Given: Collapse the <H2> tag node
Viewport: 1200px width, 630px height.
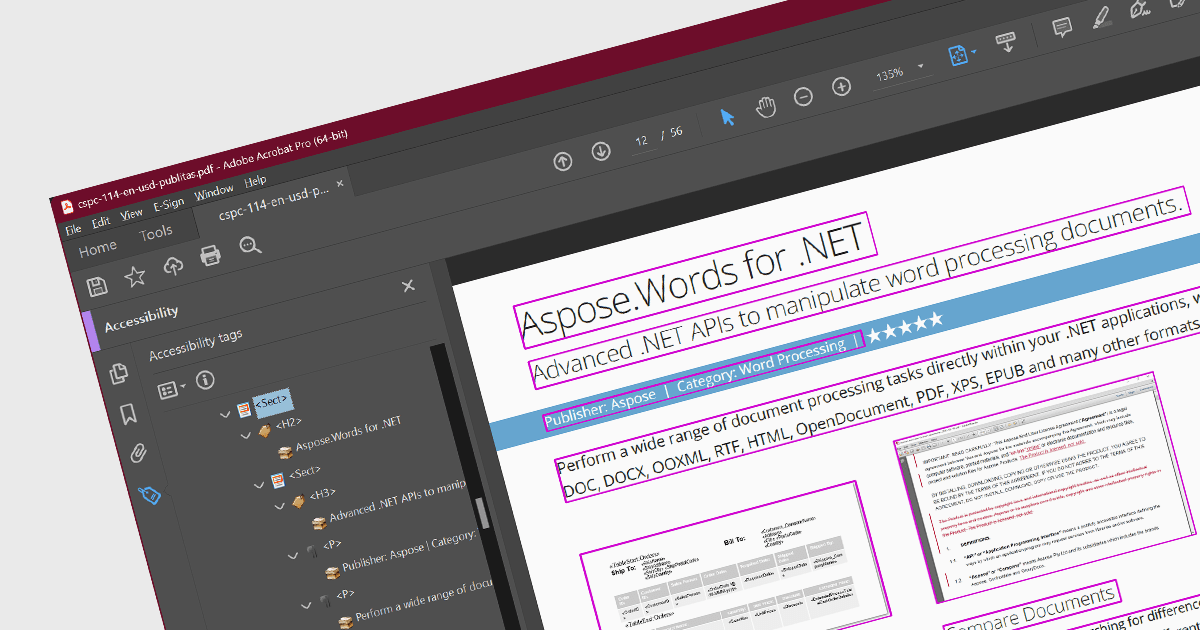Looking at the screenshot, I should pyautogui.click(x=246, y=435).
